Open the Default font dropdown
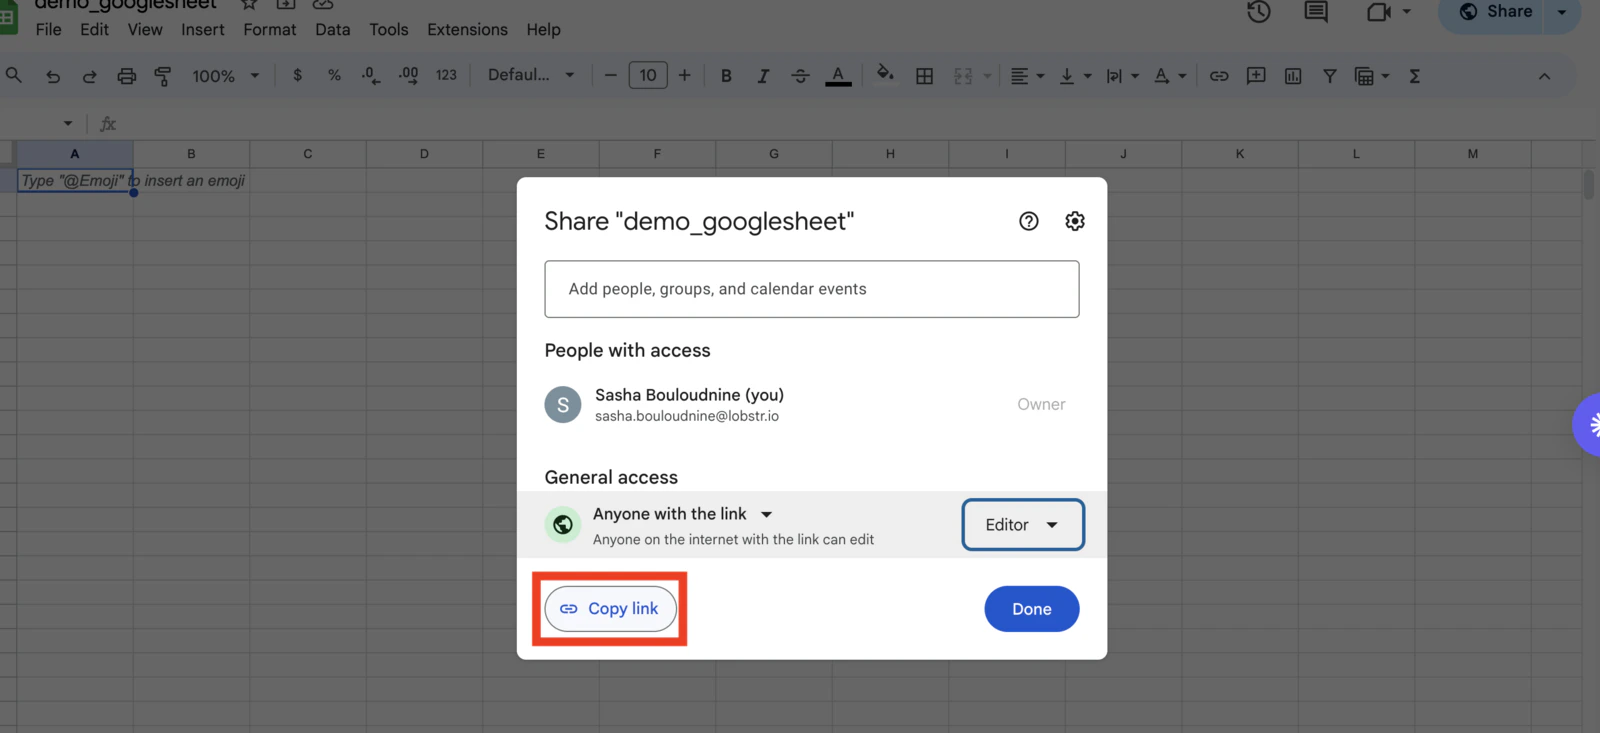 531,76
